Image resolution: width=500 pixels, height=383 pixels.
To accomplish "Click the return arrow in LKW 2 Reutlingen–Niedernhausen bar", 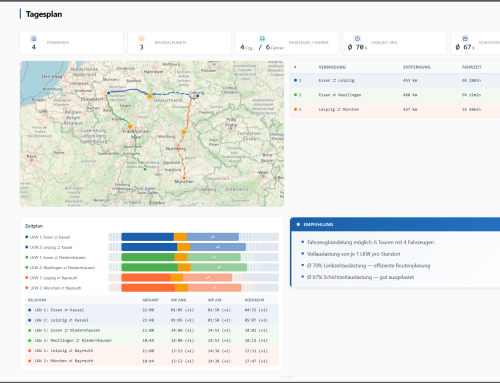I will [219, 267].
